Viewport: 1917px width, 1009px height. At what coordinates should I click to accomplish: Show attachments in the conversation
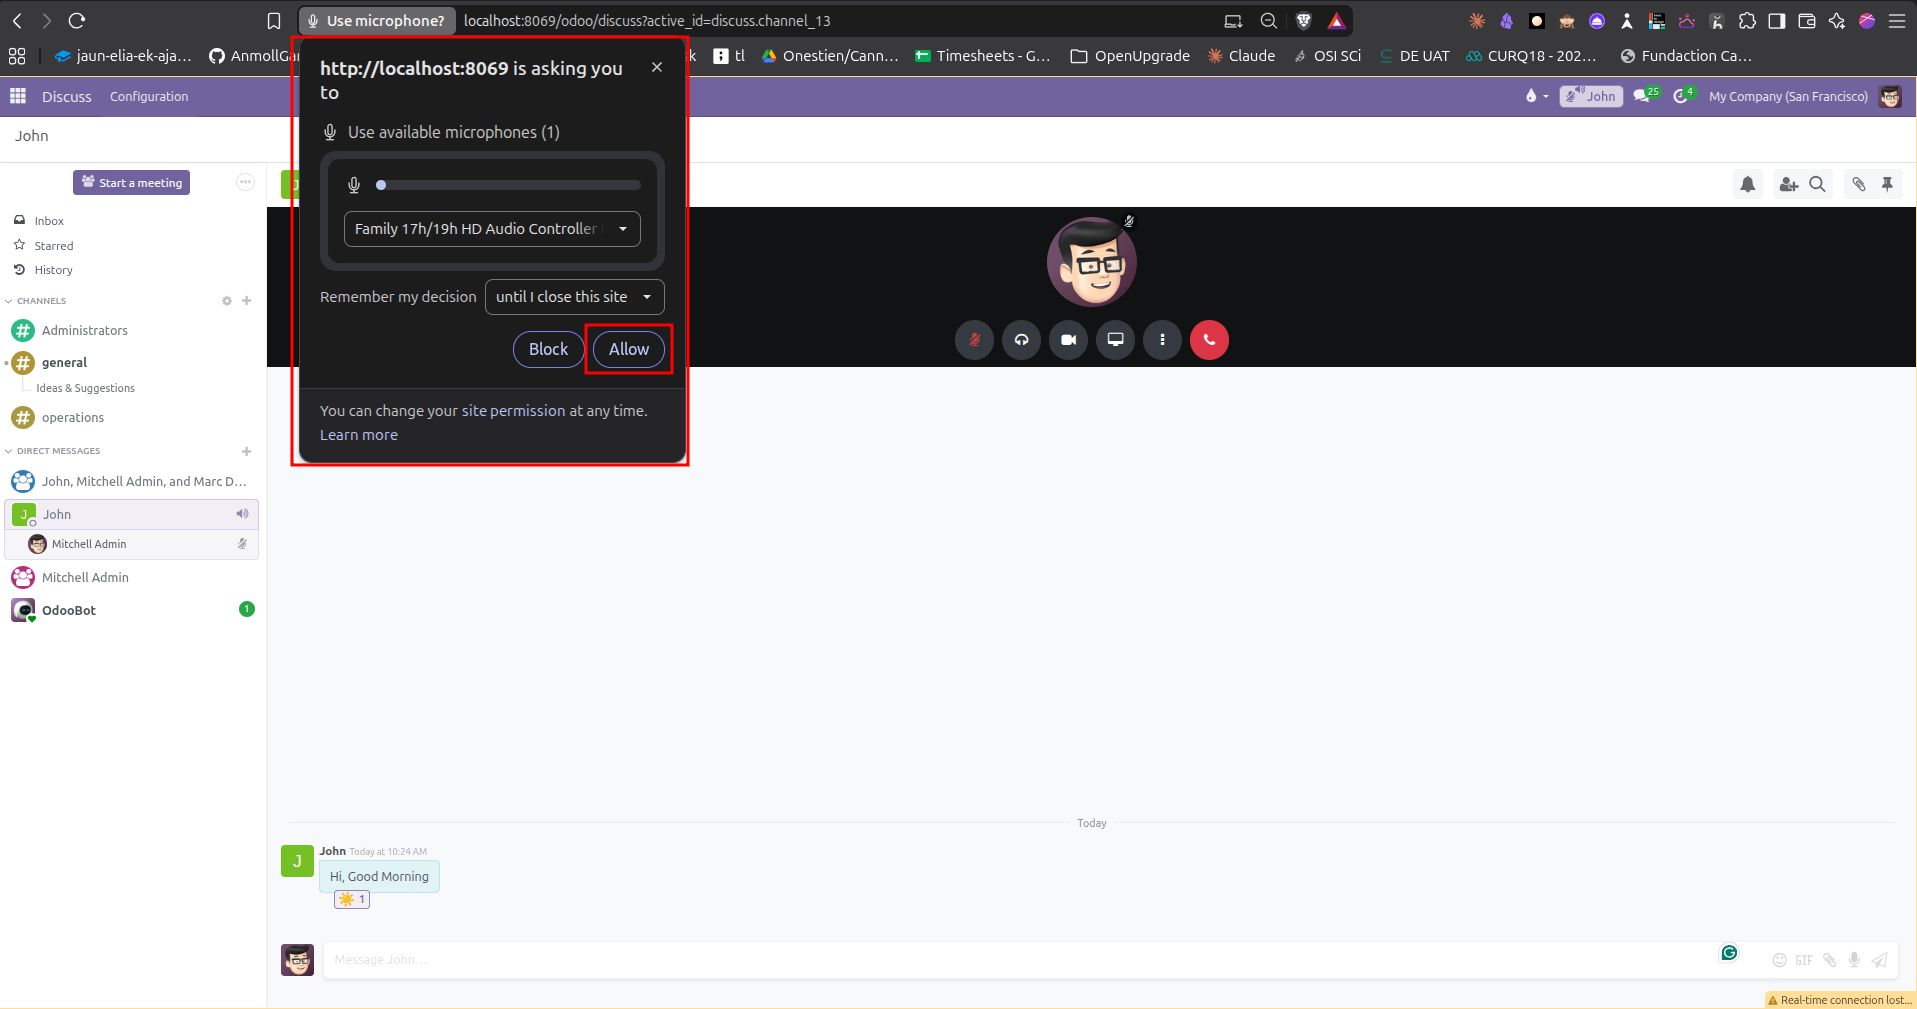click(x=1858, y=184)
